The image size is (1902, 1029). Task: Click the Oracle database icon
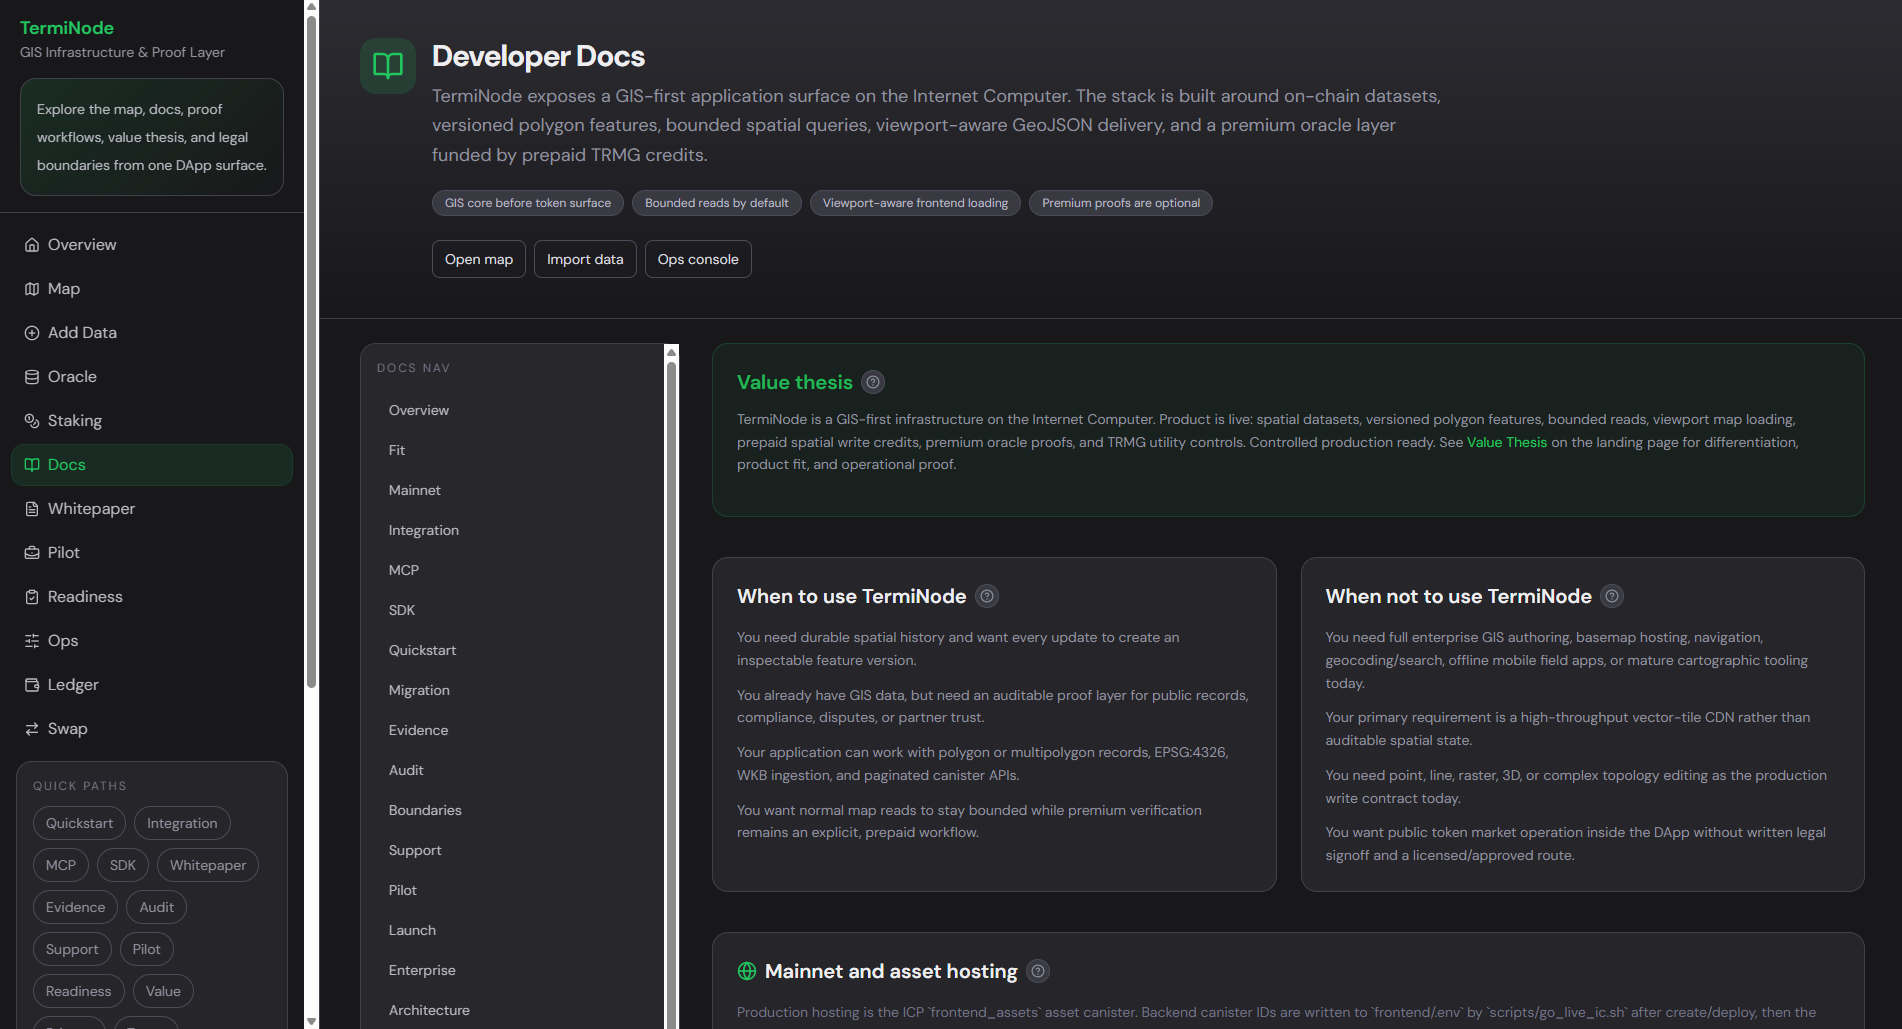point(32,377)
